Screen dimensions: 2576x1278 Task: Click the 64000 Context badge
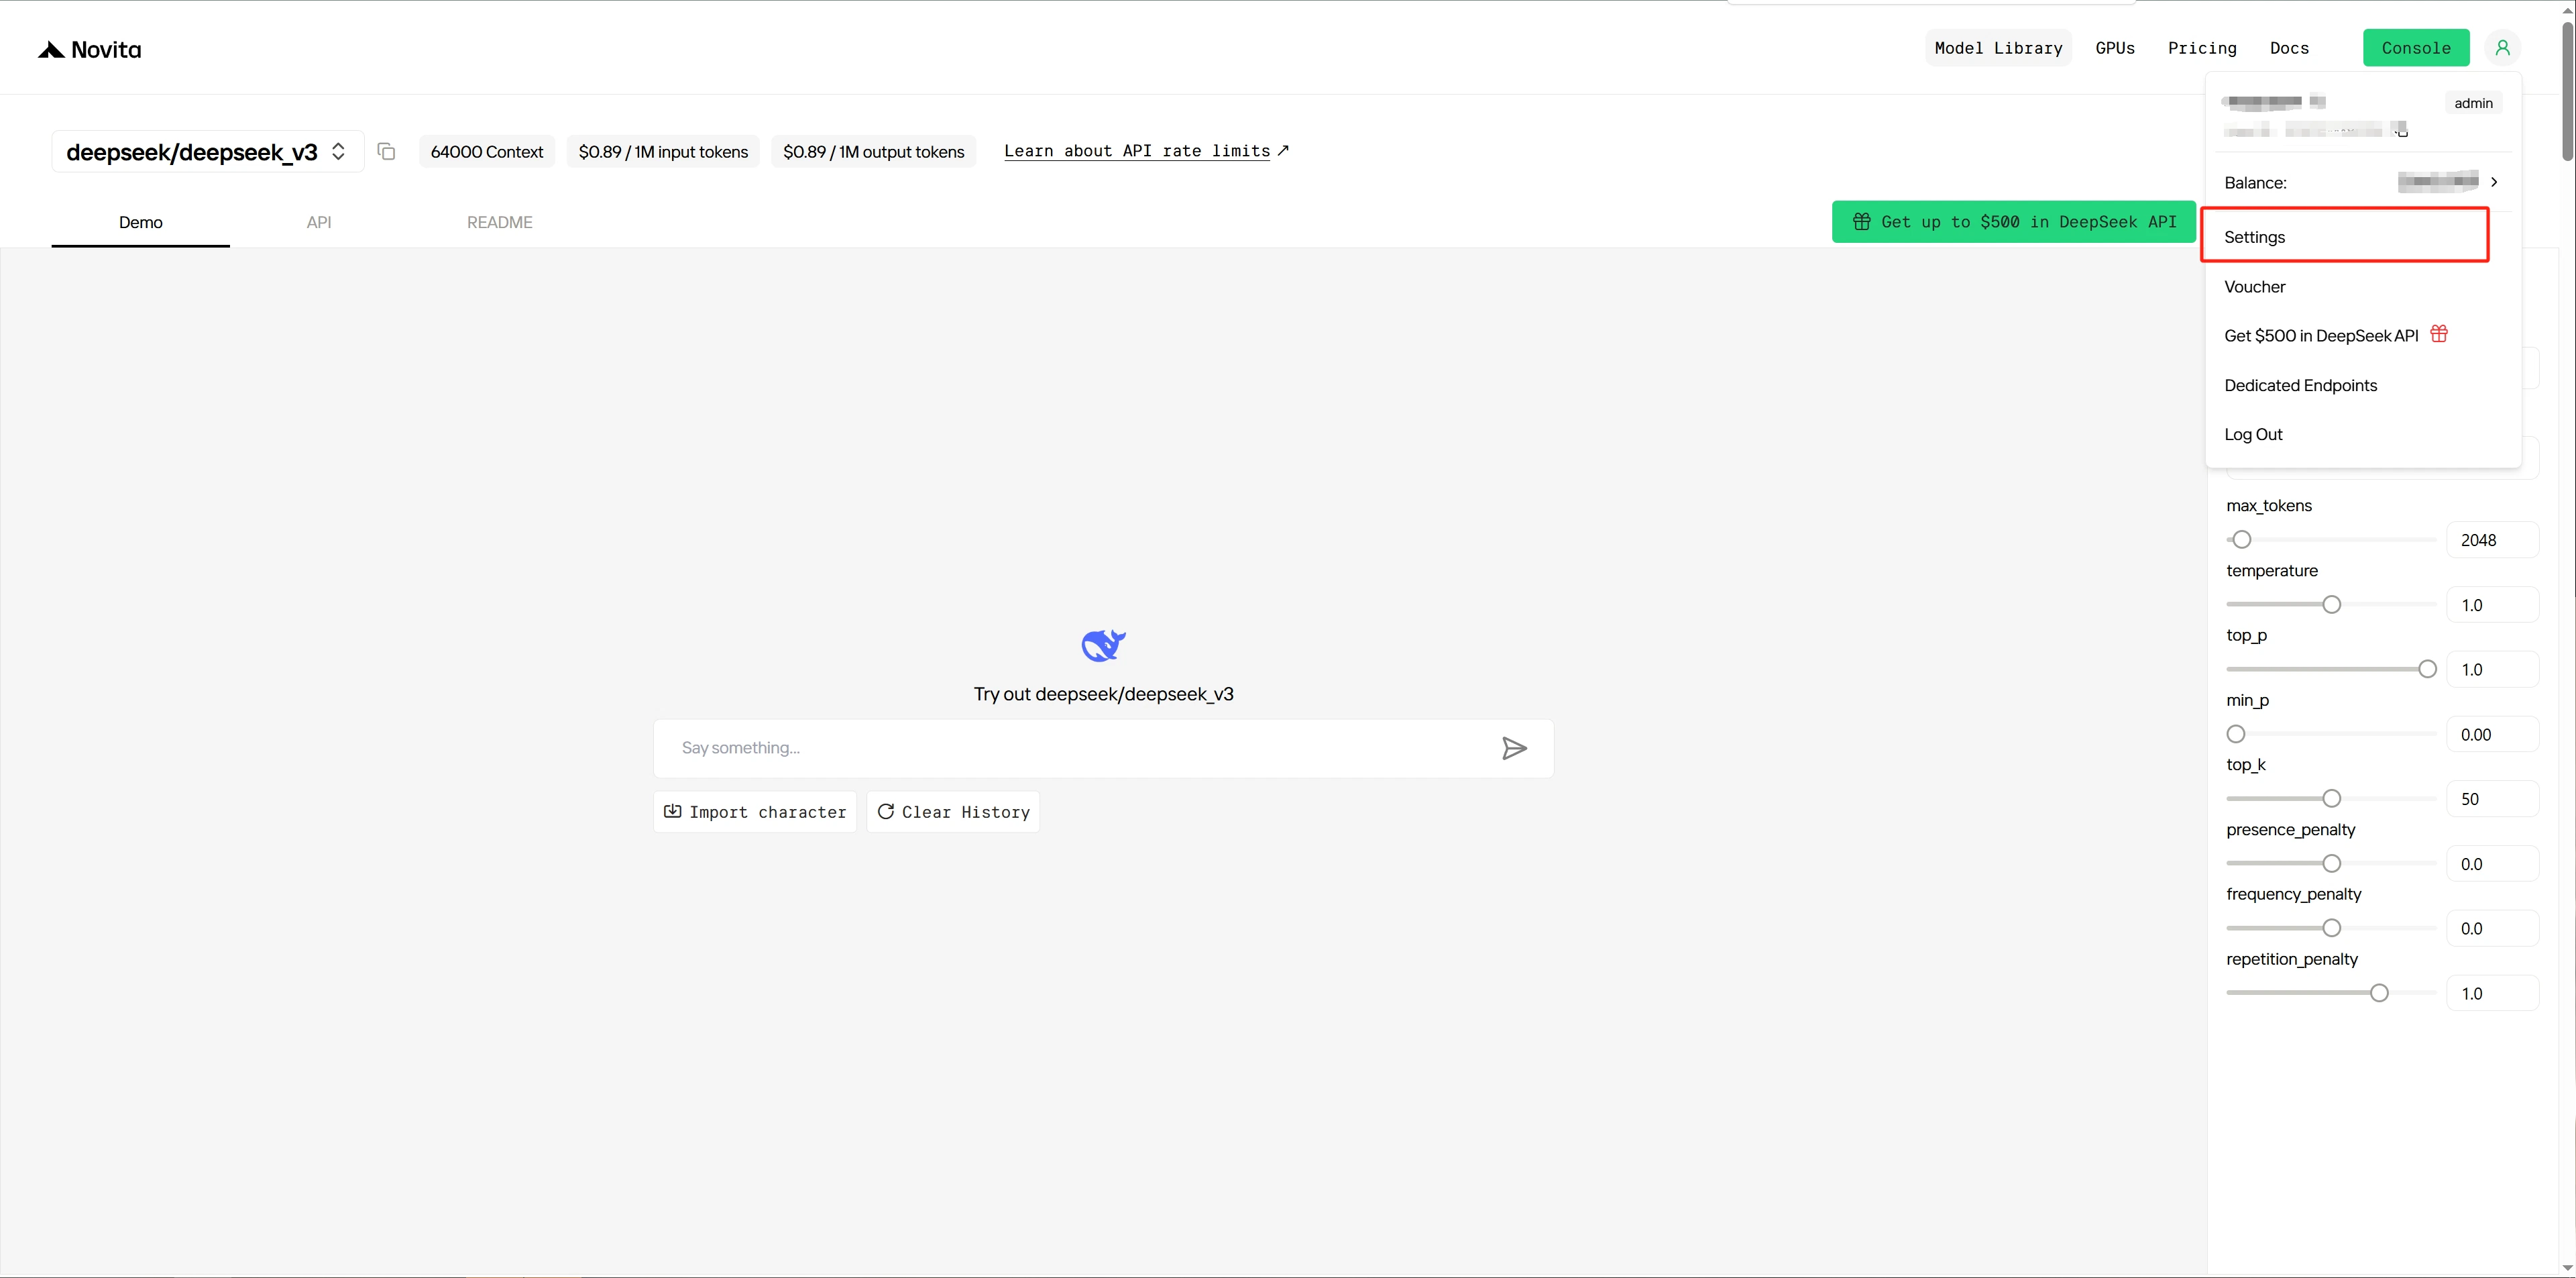[x=487, y=152]
